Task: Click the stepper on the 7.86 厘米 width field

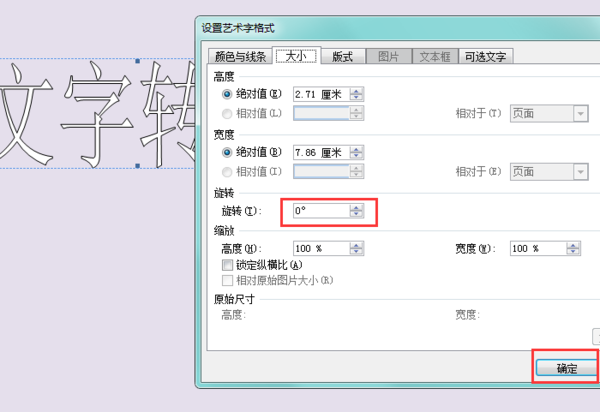Action: click(x=356, y=153)
